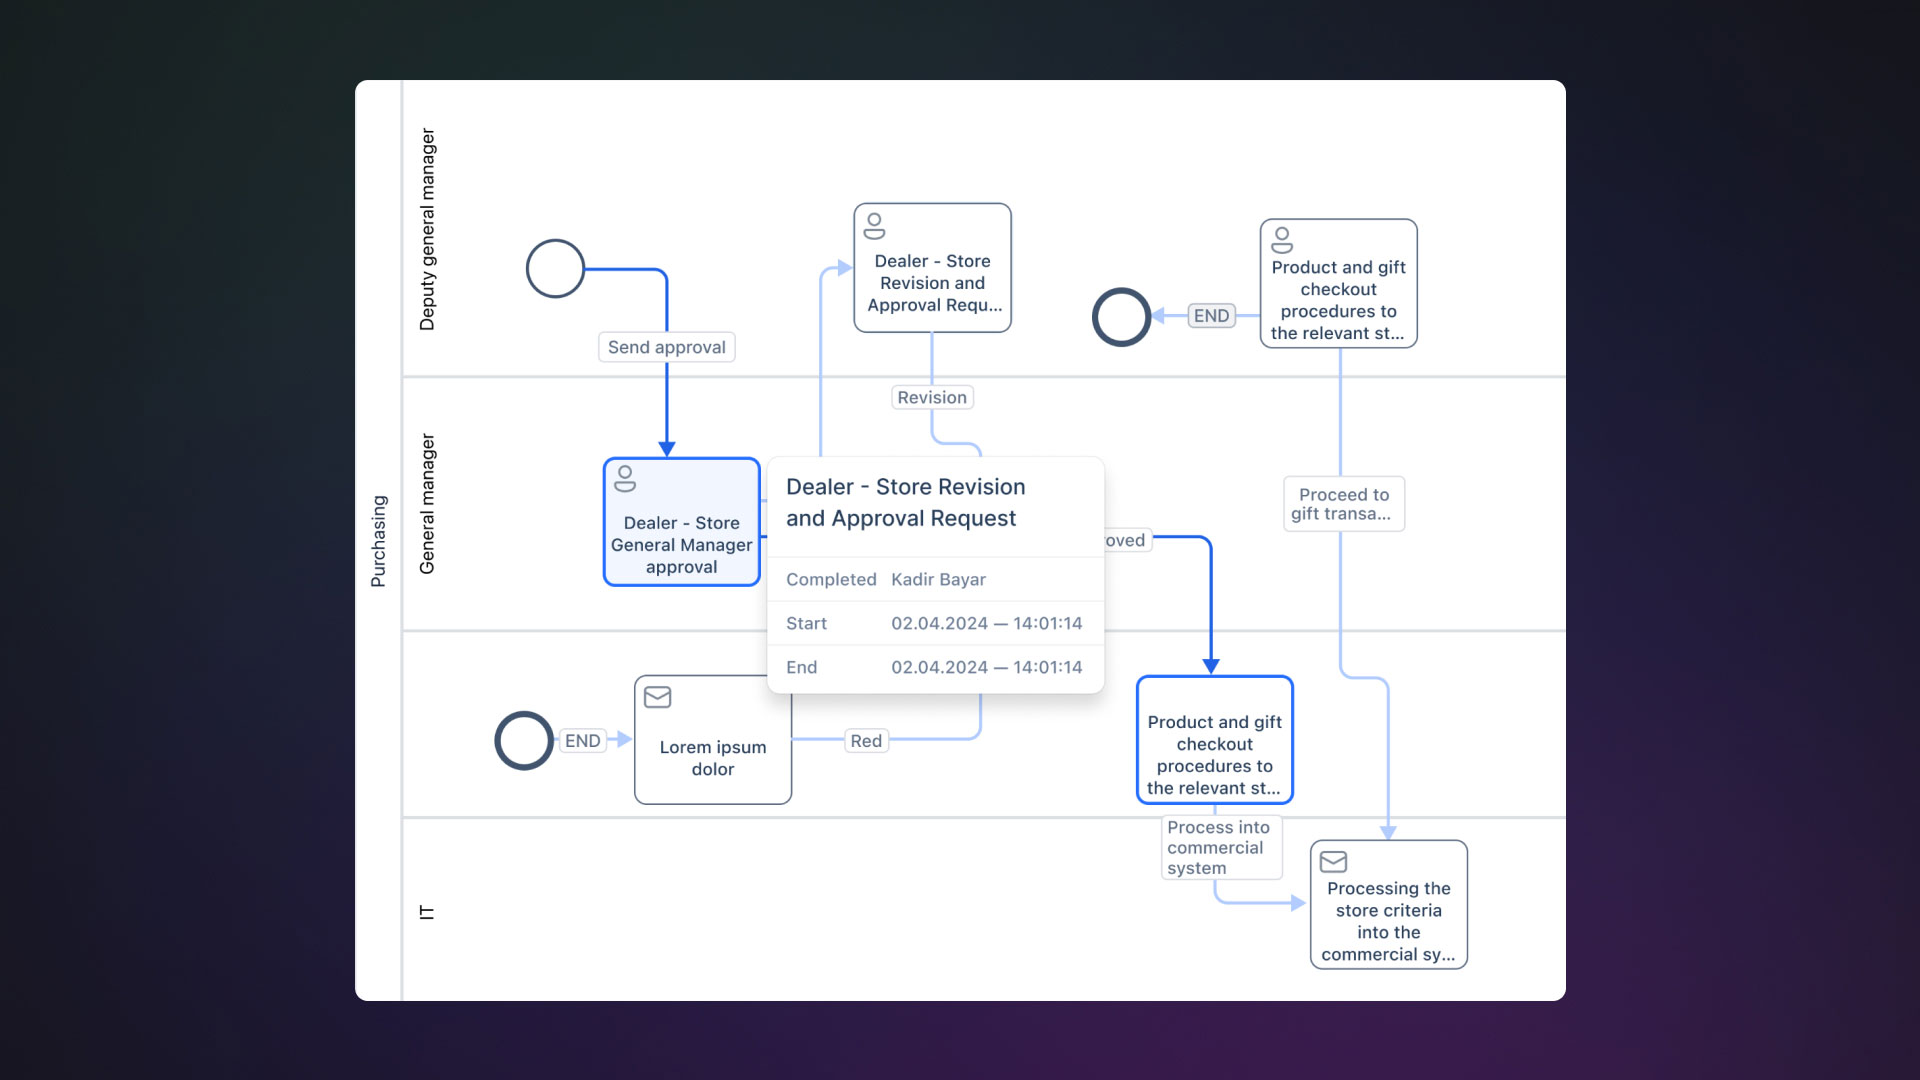The height and width of the screenshot is (1080, 1920).
Task: Select the Send approval flow label
Action: (x=666, y=347)
